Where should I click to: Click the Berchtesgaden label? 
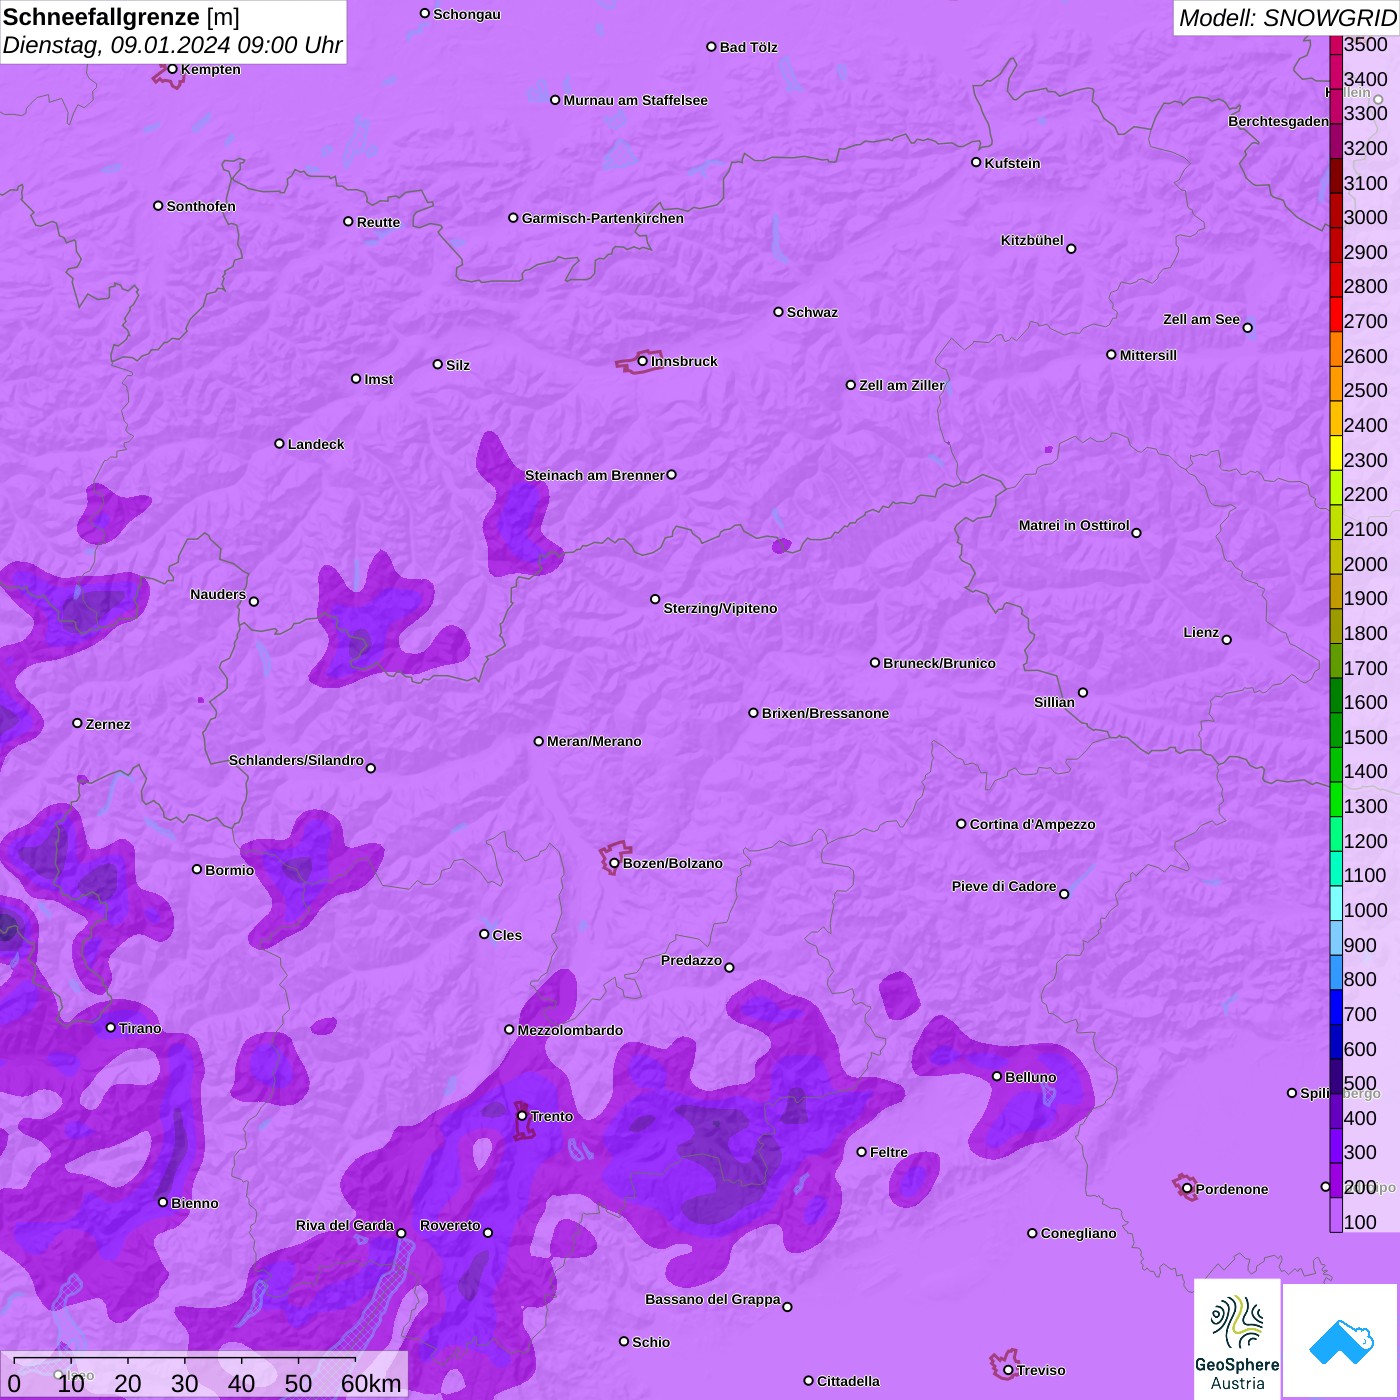[1278, 121]
